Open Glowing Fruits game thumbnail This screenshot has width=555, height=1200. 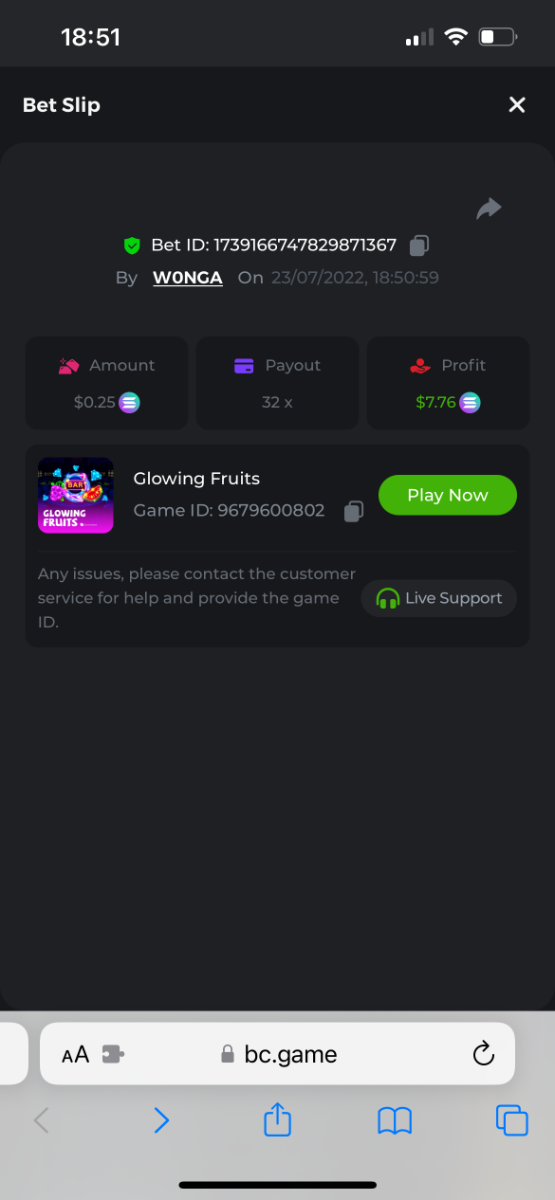[x=76, y=496]
